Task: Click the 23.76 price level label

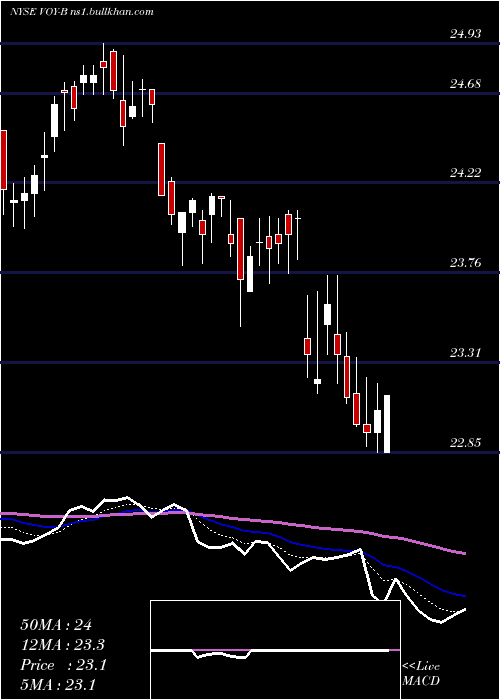Action: (465, 262)
